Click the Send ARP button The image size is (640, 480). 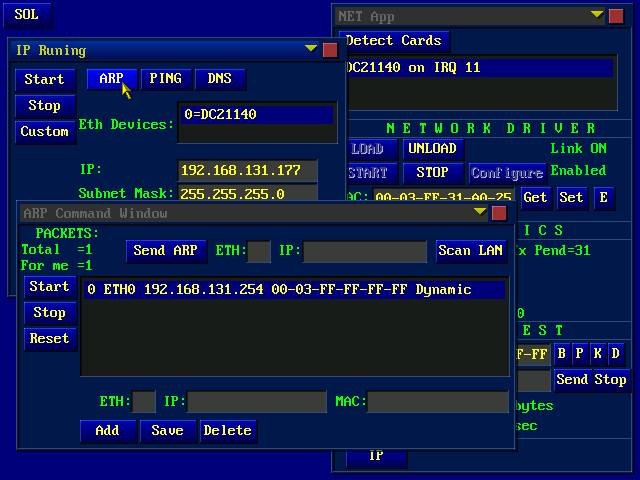coord(166,251)
